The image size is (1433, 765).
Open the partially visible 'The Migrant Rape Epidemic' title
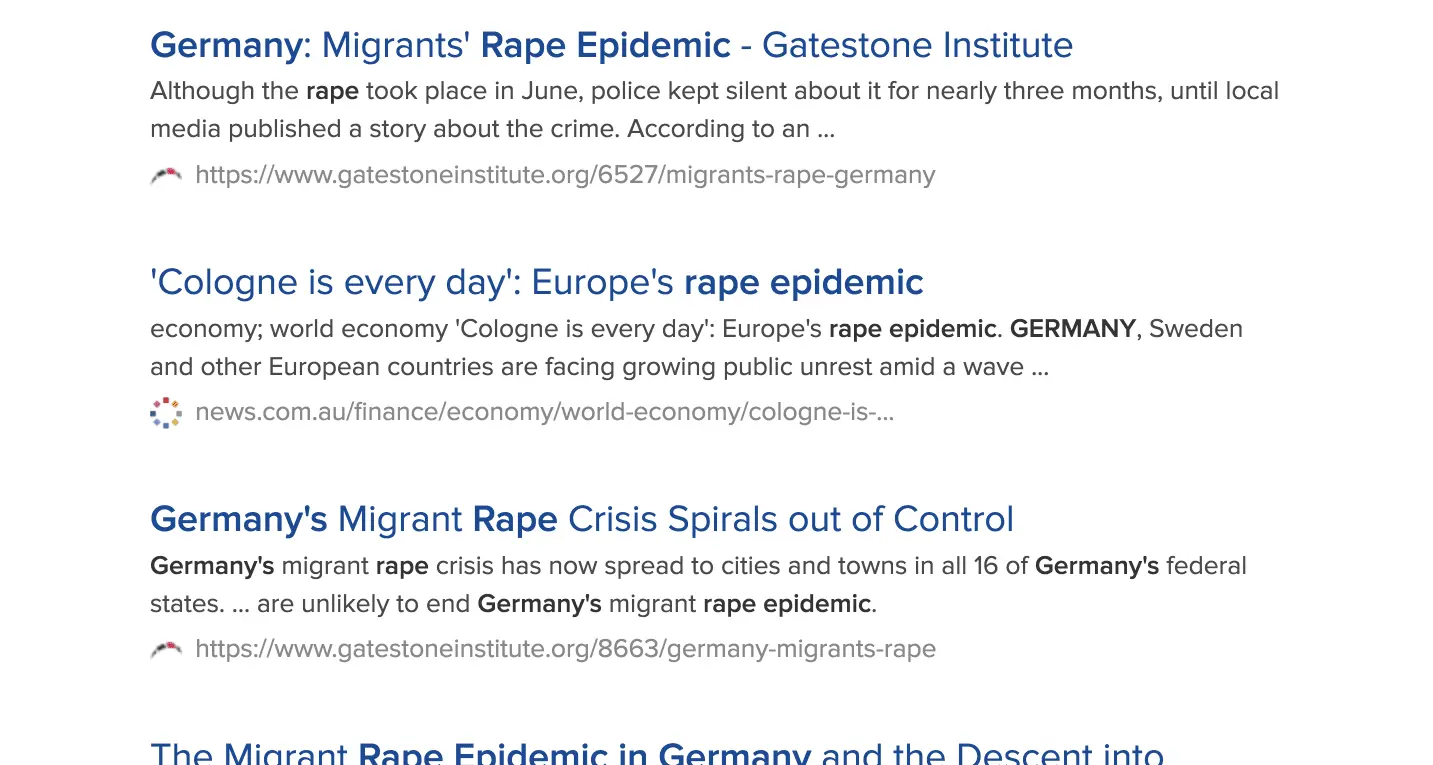point(656,752)
